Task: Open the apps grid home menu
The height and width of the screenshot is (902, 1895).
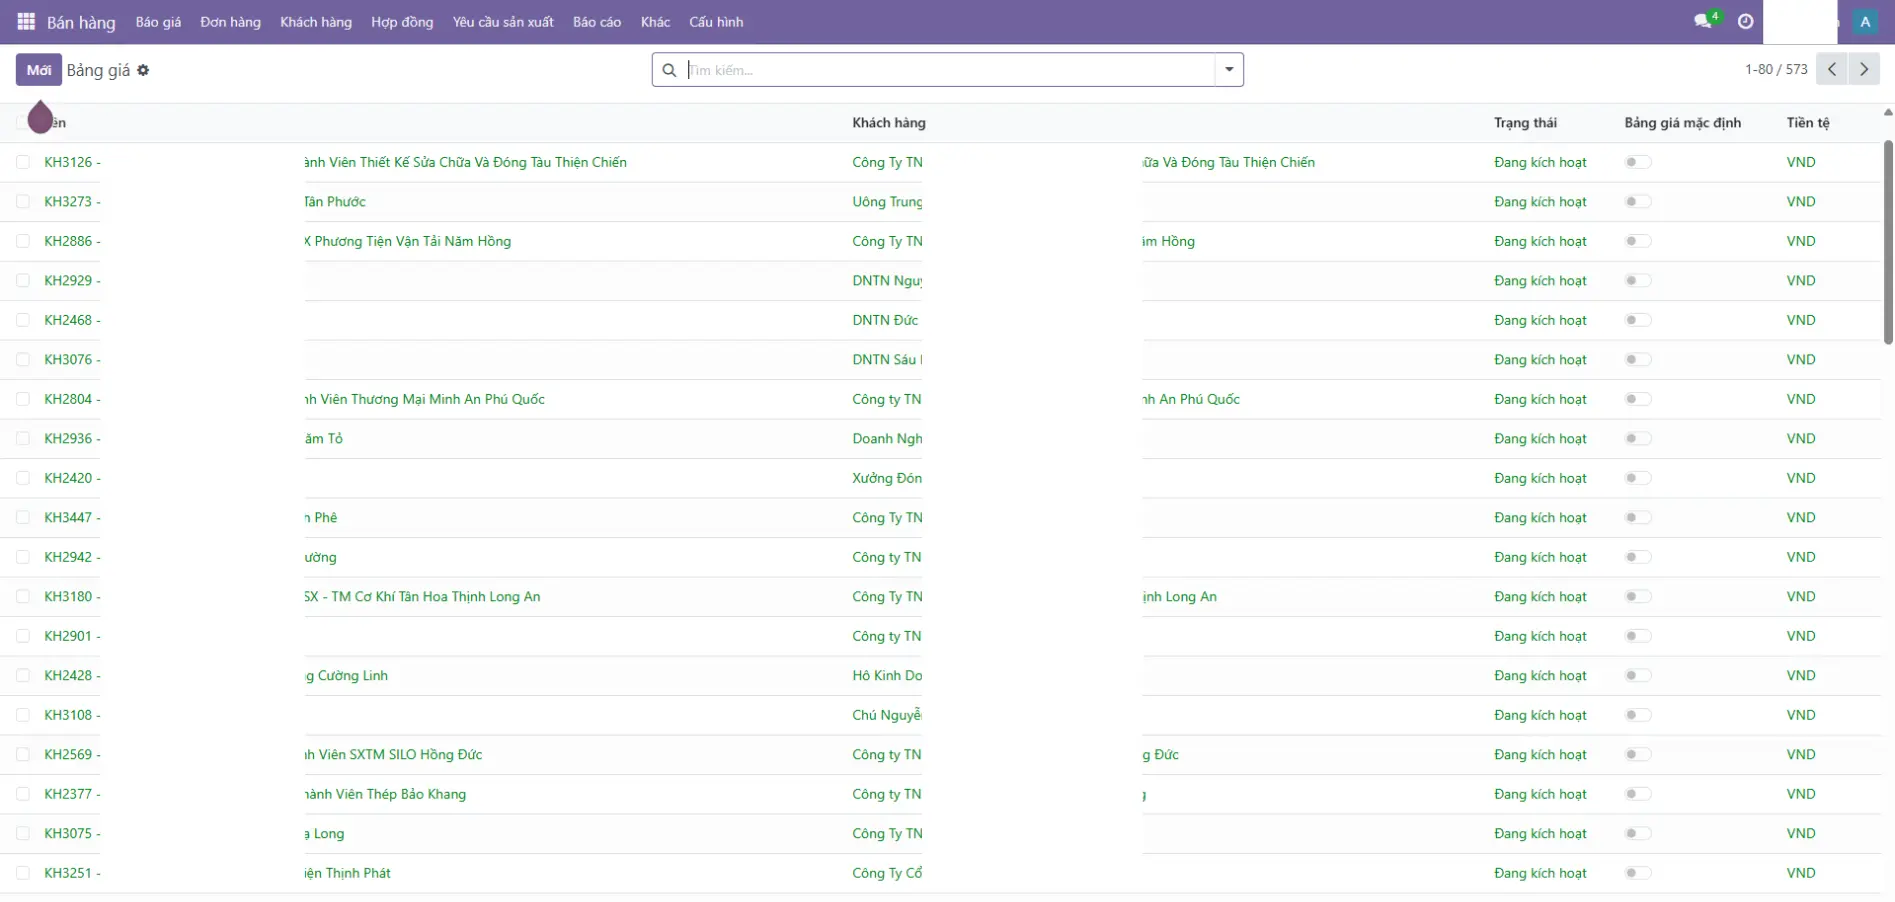Action: click(x=26, y=21)
